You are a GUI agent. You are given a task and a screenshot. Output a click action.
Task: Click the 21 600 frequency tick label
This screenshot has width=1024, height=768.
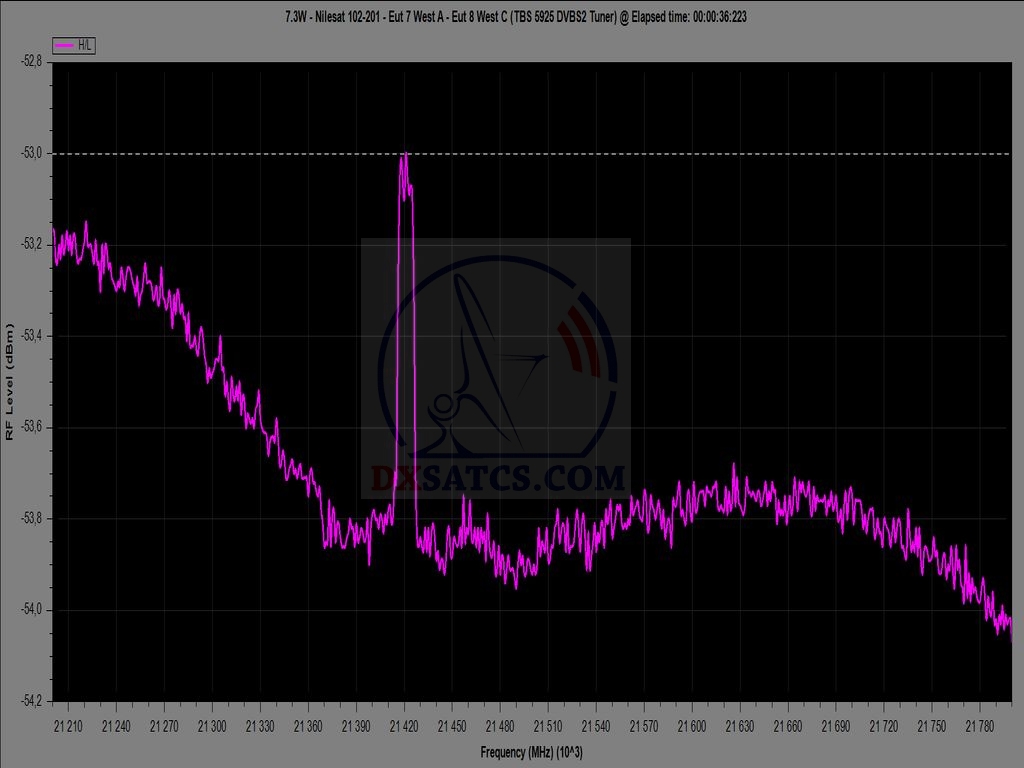click(692, 725)
